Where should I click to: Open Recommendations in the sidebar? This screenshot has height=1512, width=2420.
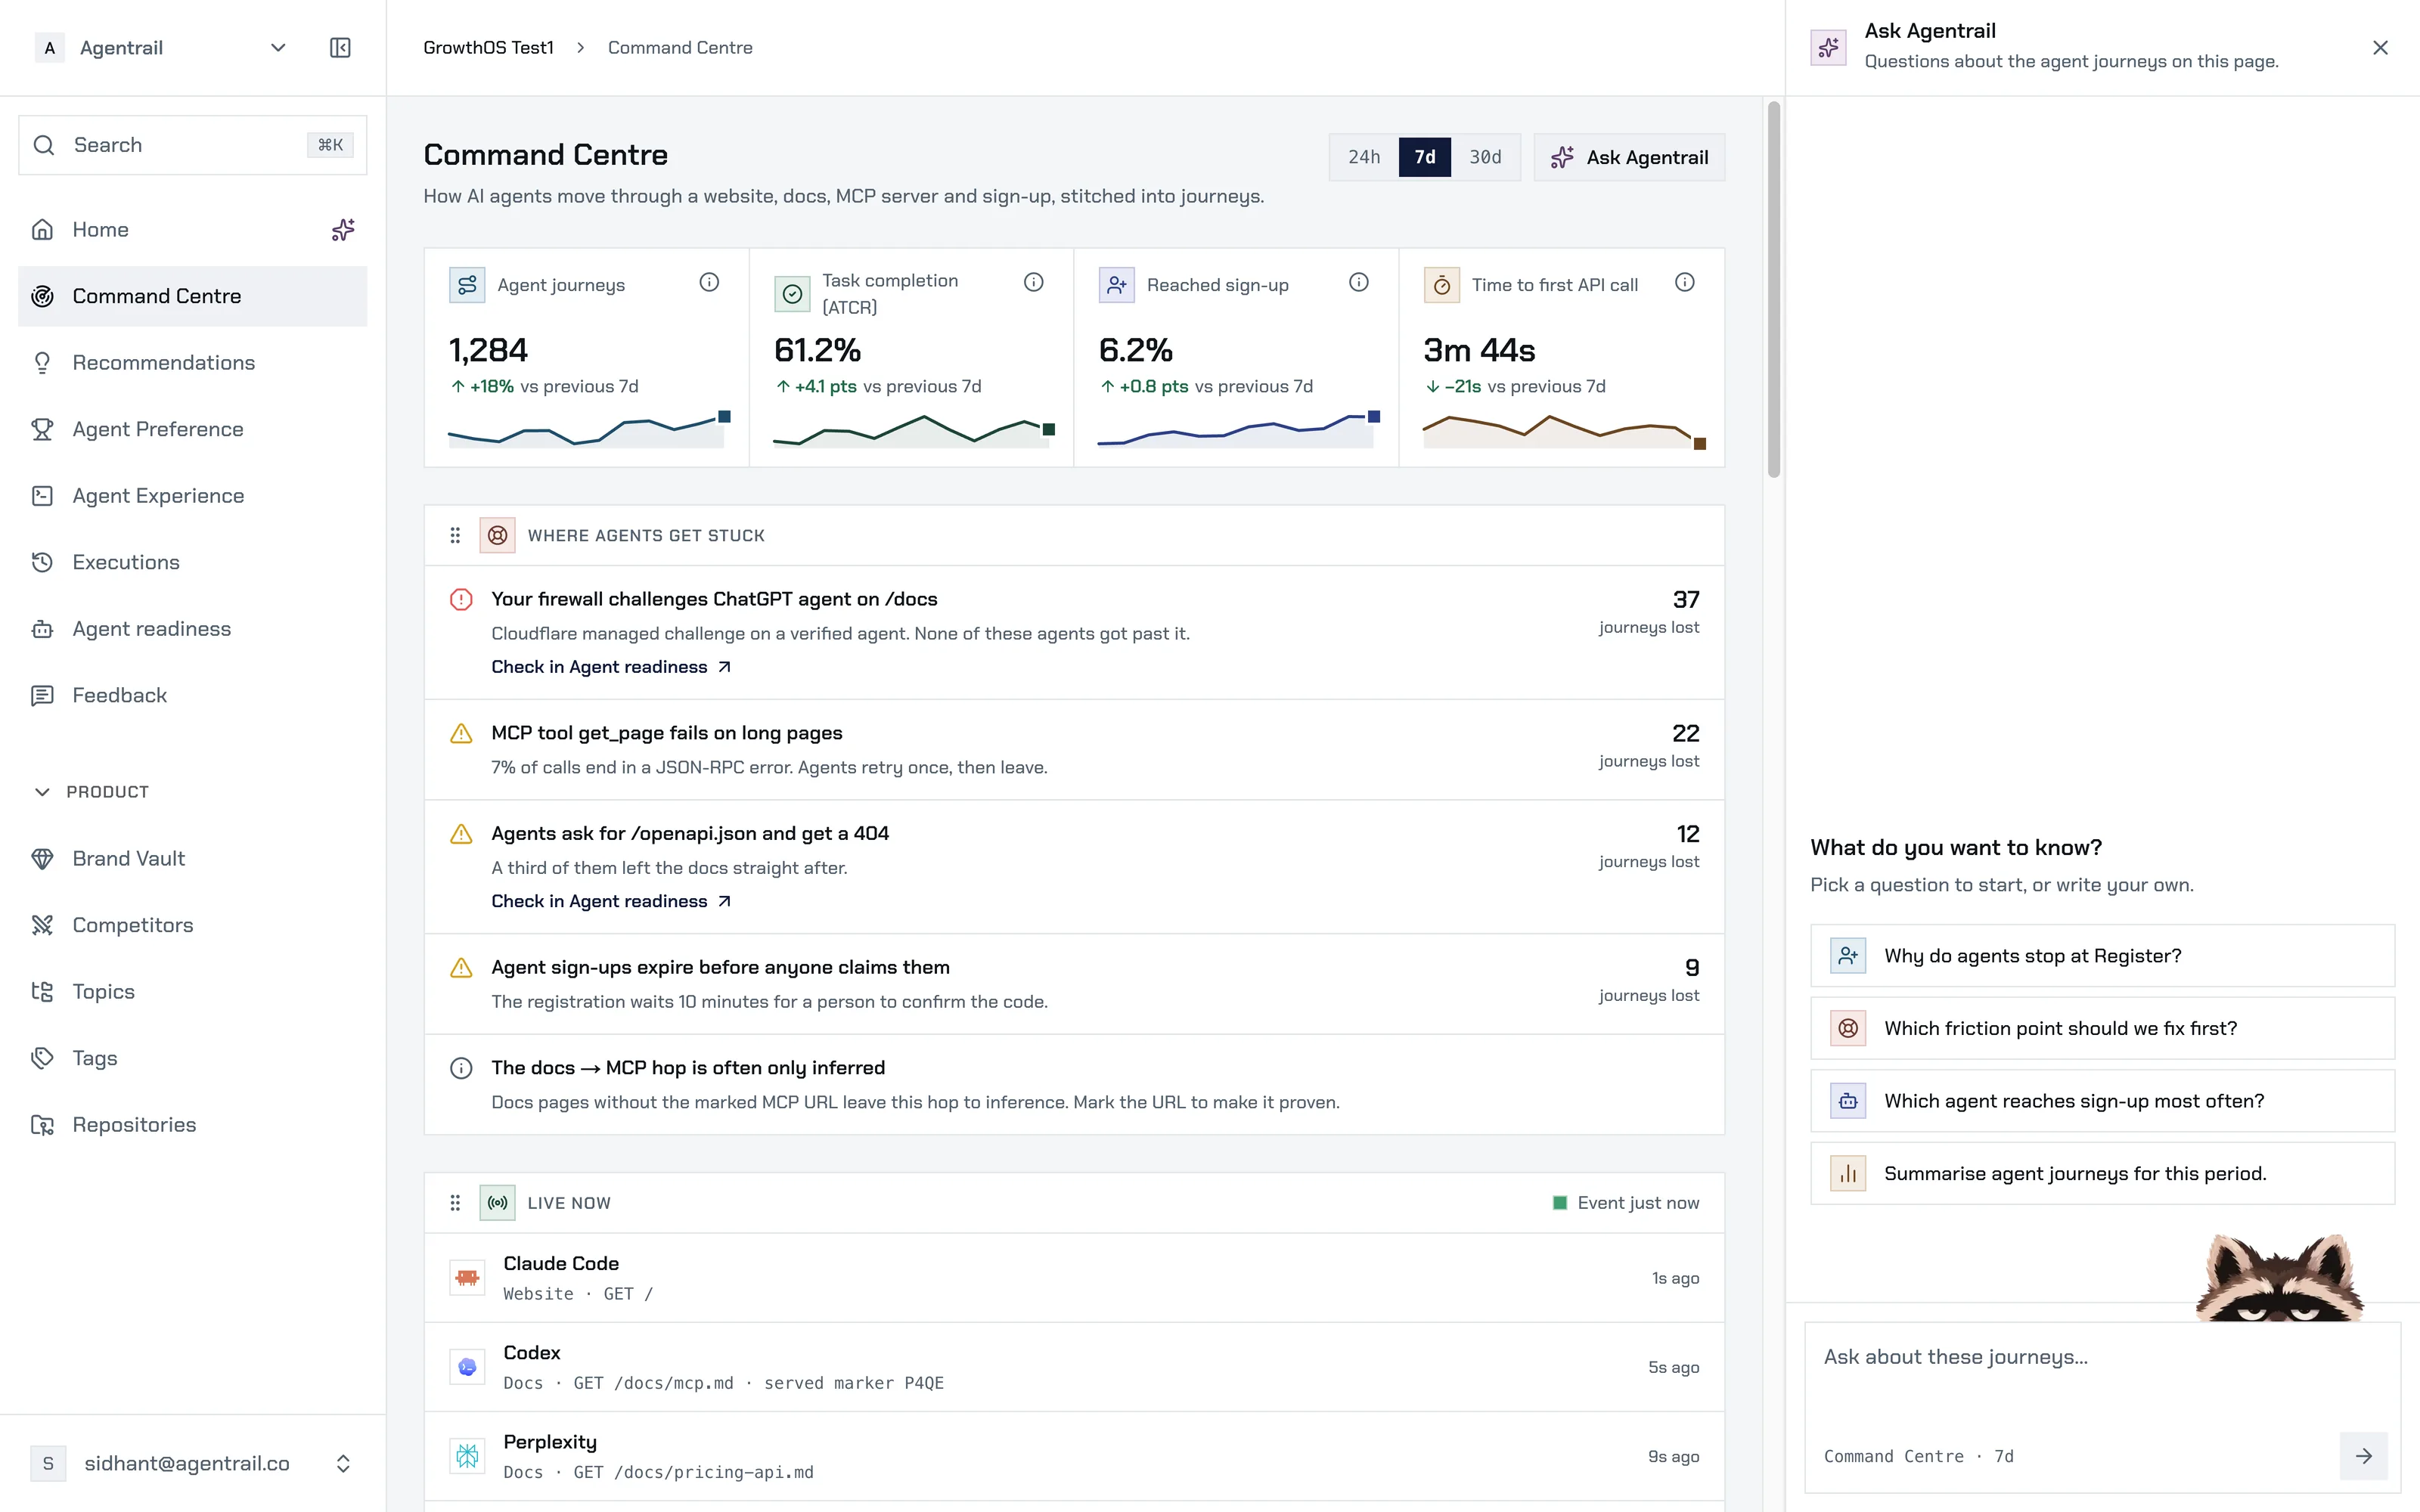pos(192,363)
